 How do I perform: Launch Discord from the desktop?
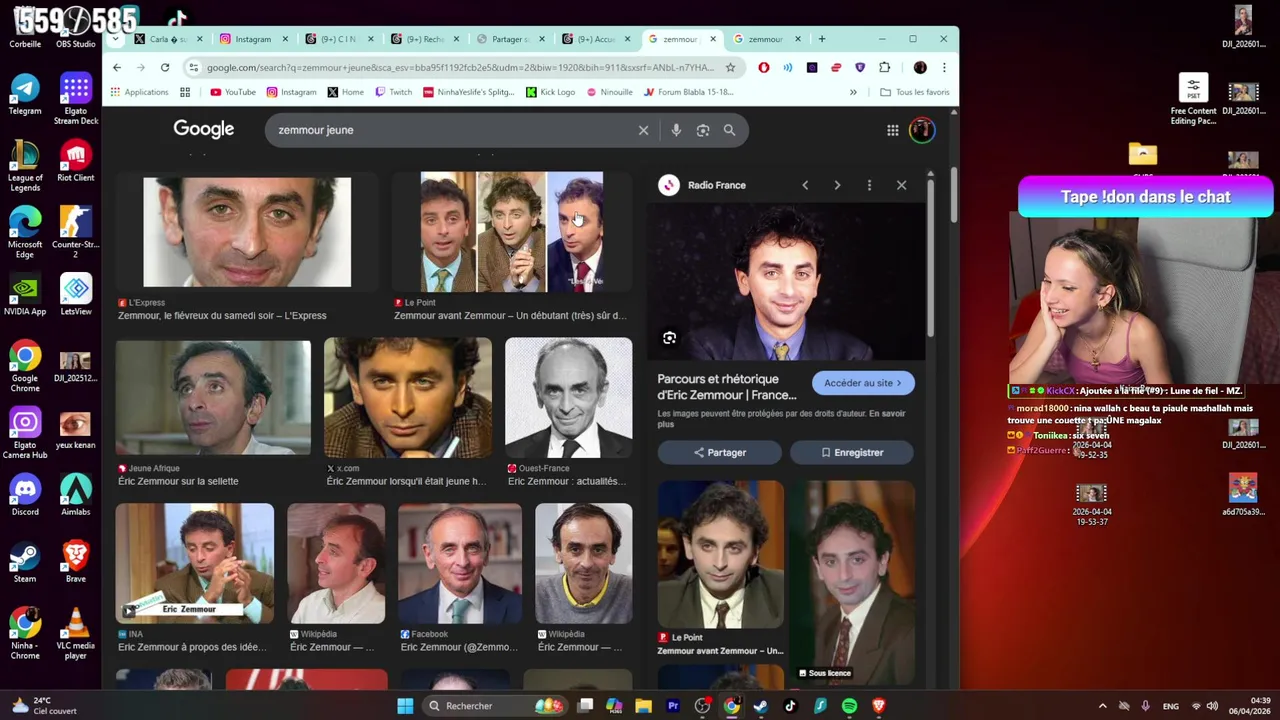25,496
